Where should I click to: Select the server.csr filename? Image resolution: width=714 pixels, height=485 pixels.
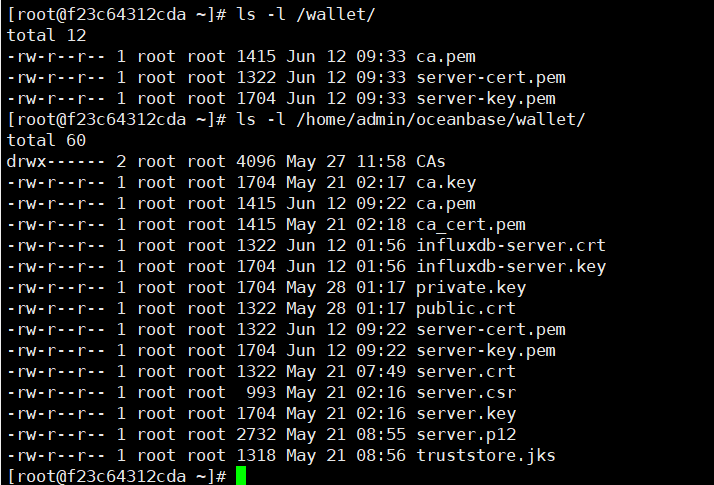tap(466, 392)
